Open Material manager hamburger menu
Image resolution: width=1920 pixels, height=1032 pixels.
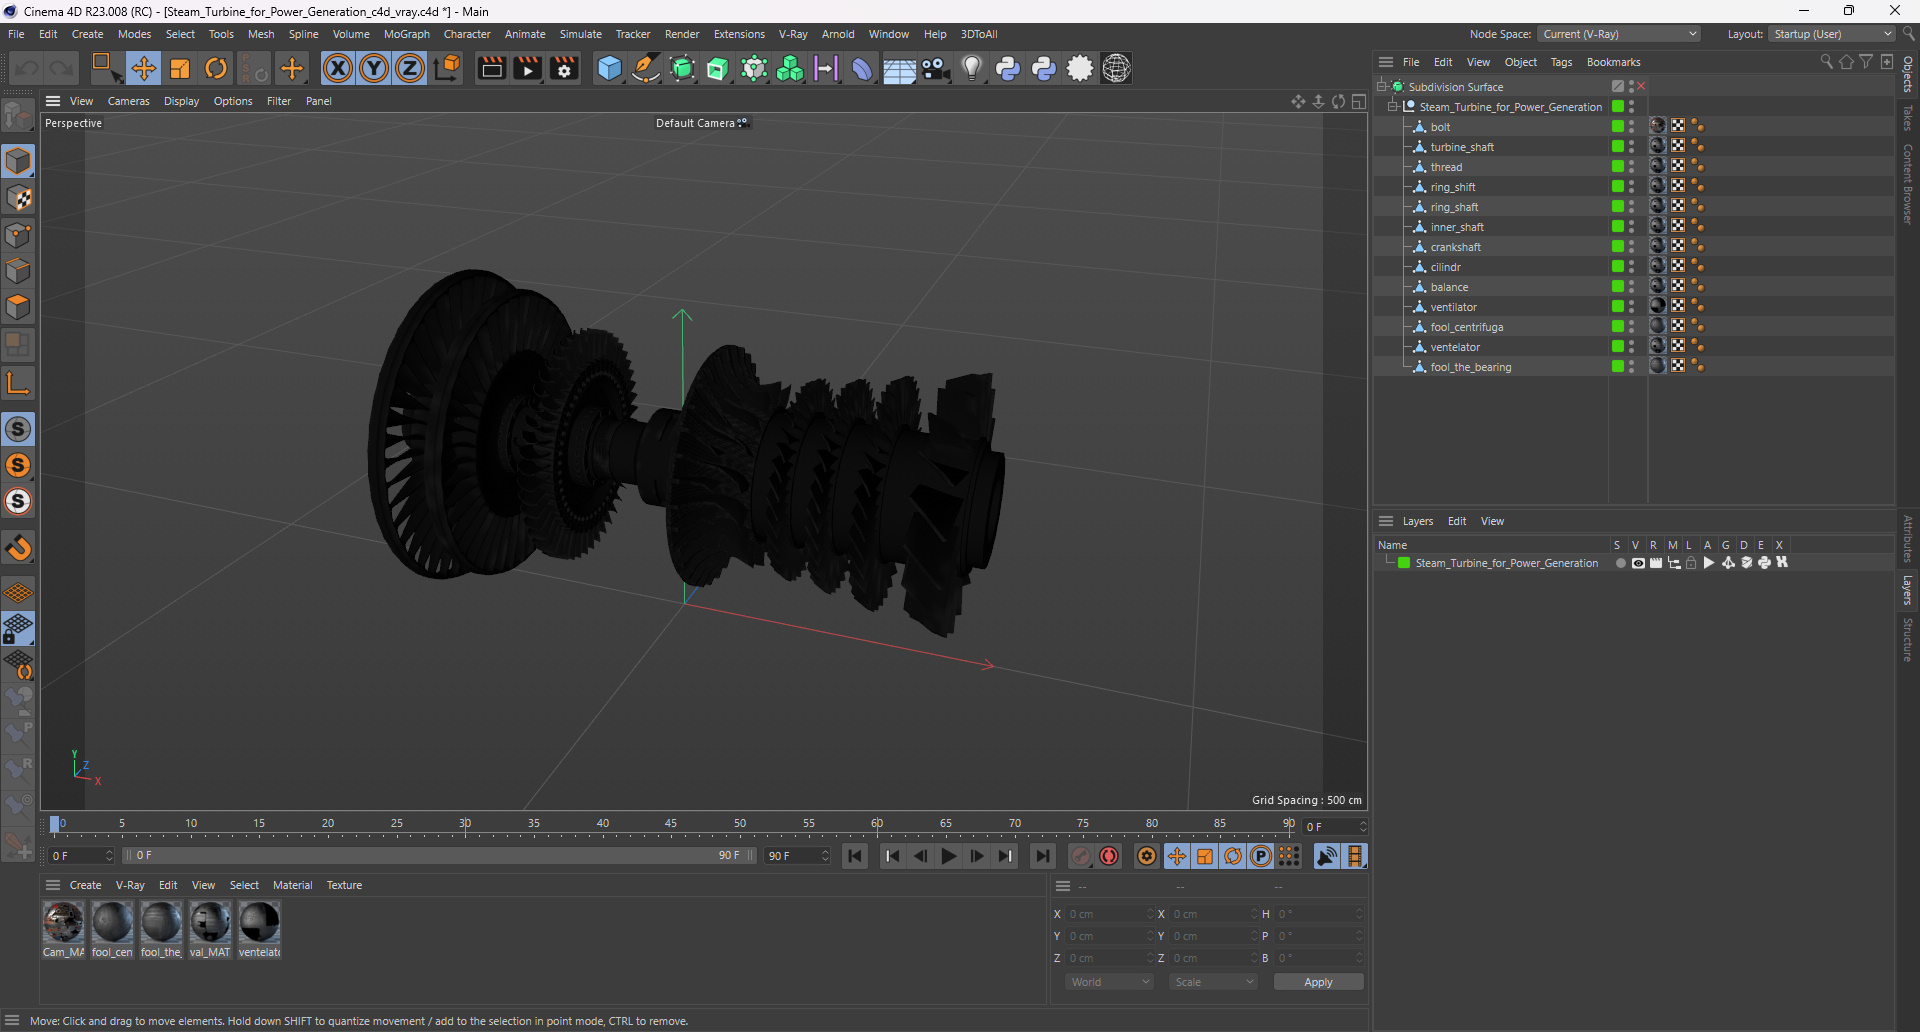pos(53,885)
